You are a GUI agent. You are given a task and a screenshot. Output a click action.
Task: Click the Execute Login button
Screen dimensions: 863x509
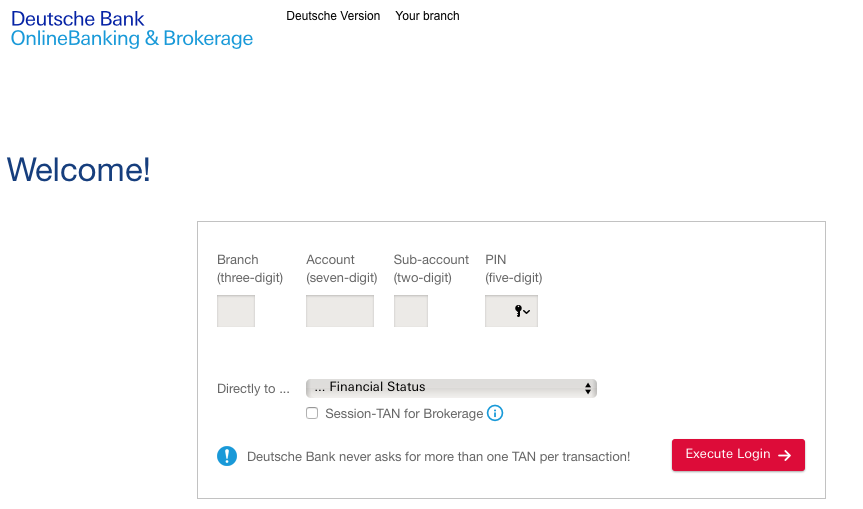(738, 455)
